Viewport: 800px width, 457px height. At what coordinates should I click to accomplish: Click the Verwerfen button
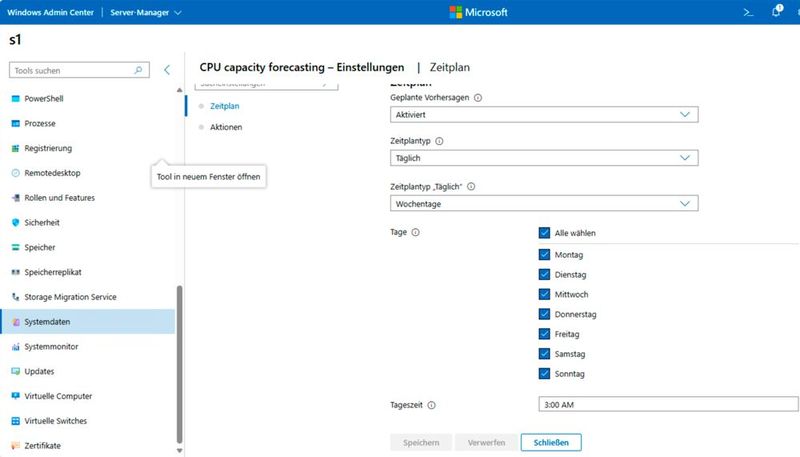[486, 443]
